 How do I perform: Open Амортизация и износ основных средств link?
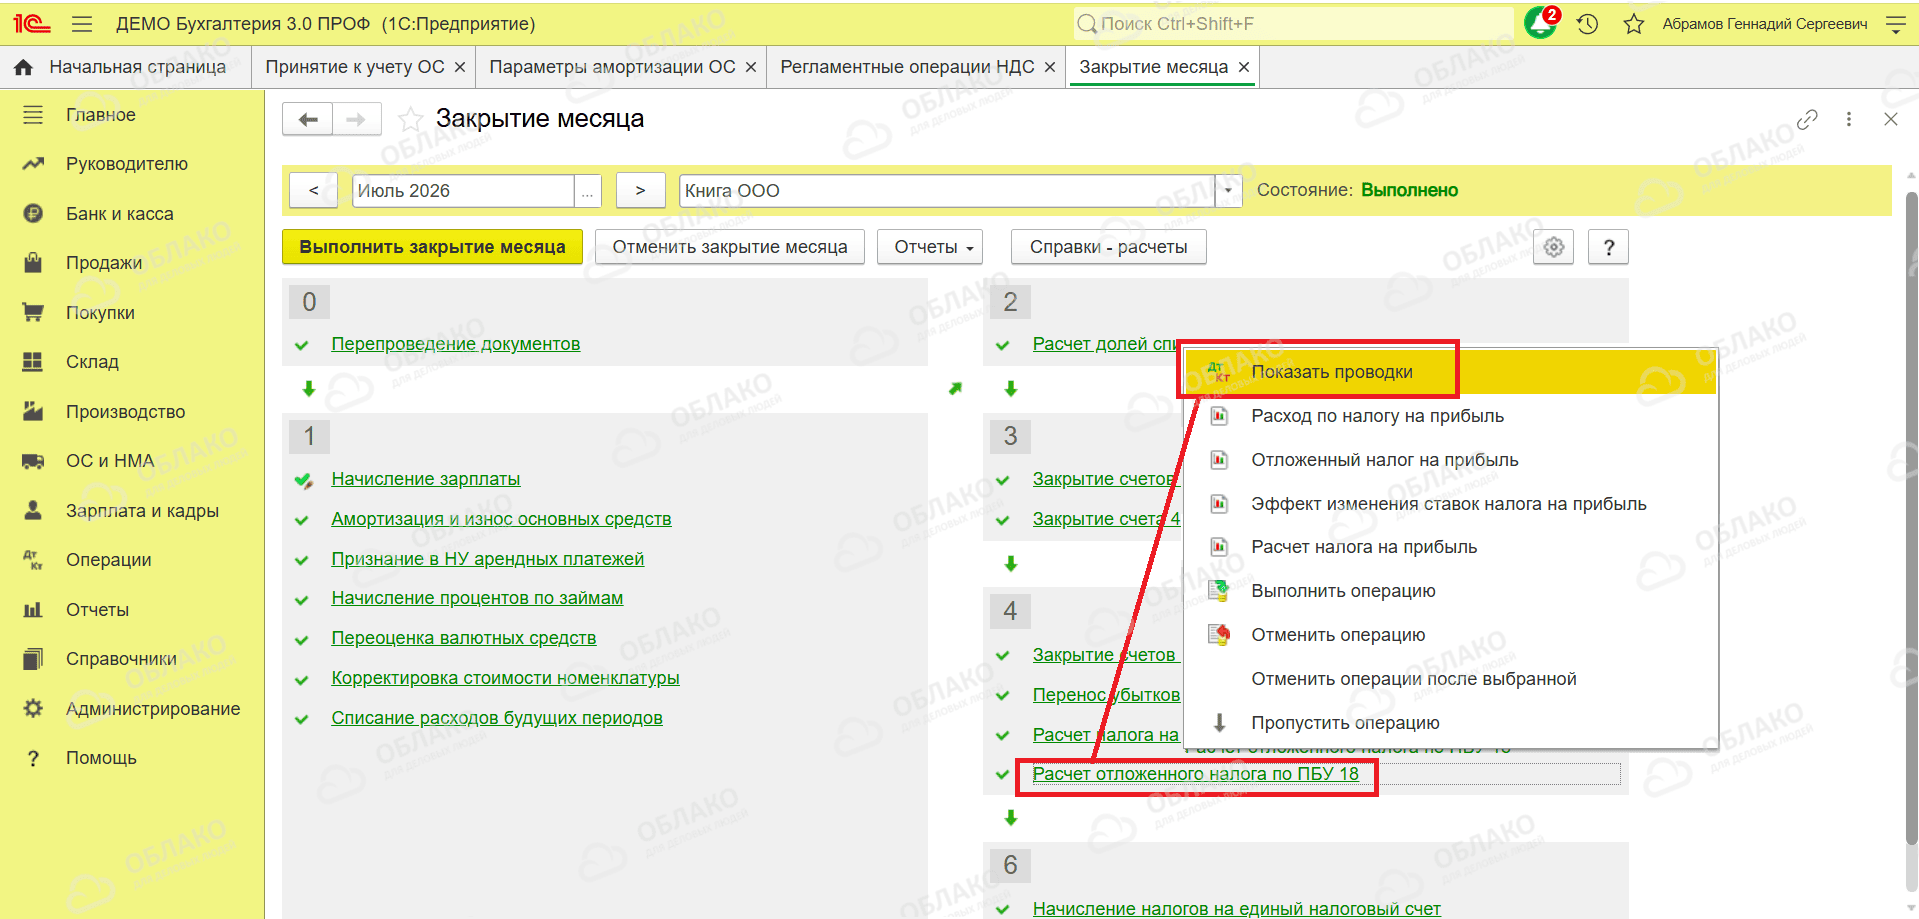[501, 519]
